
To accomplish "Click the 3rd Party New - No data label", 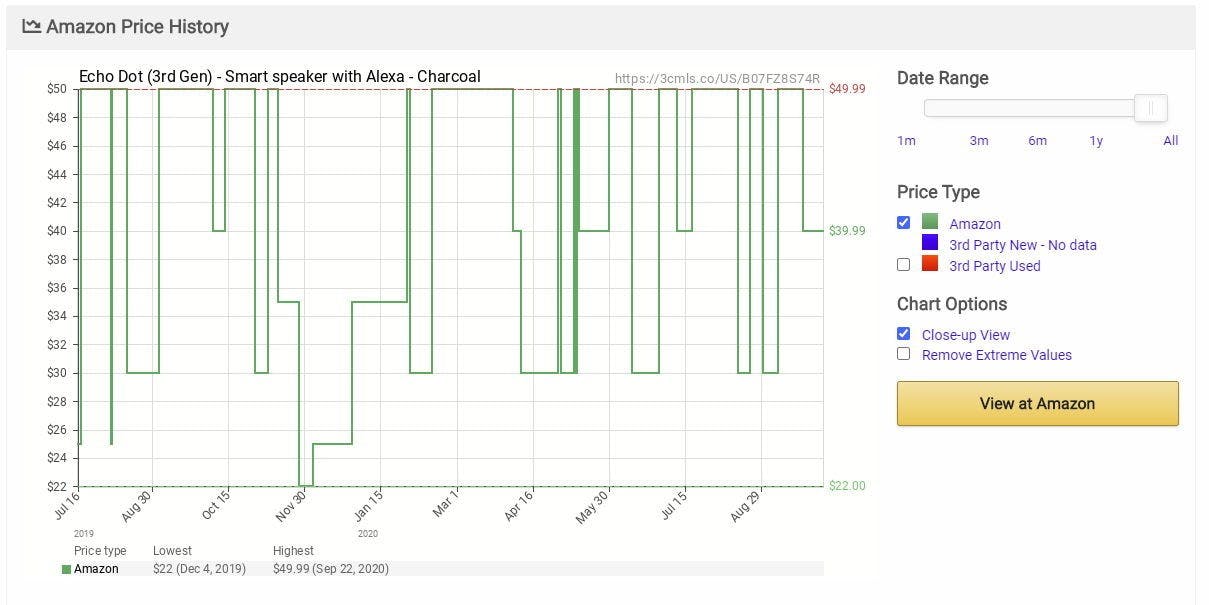I will [x=1023, y=245].
